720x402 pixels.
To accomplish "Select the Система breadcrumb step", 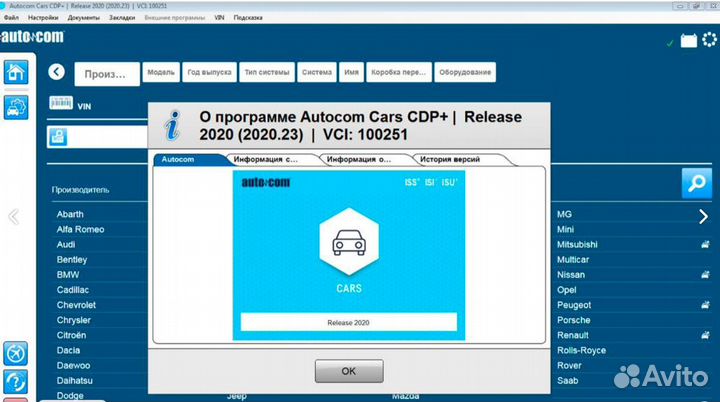I will tap(317, 72).
